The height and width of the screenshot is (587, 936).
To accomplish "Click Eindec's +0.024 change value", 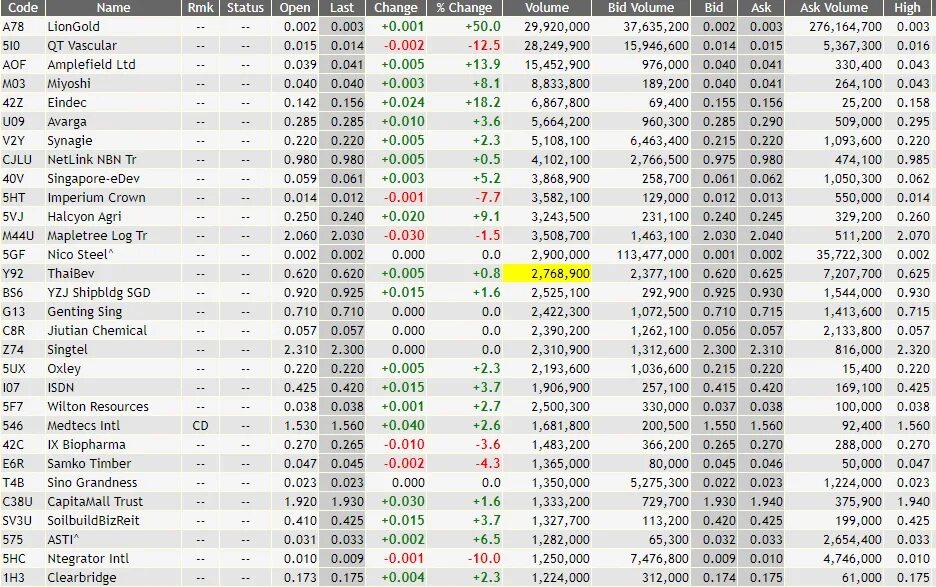I will [403, 103].
